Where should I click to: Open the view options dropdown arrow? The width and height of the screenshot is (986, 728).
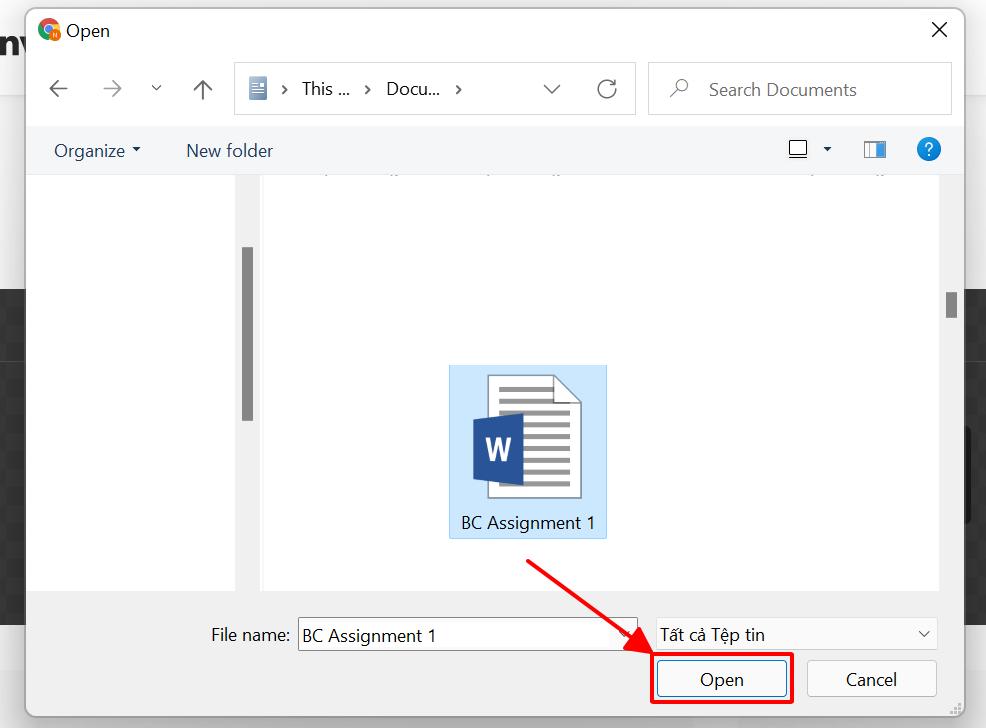[x=826, y=148]
